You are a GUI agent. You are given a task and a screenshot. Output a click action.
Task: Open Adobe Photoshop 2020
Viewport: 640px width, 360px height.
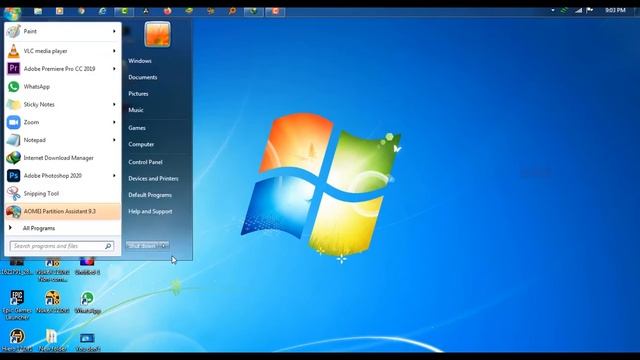[62, 176]
